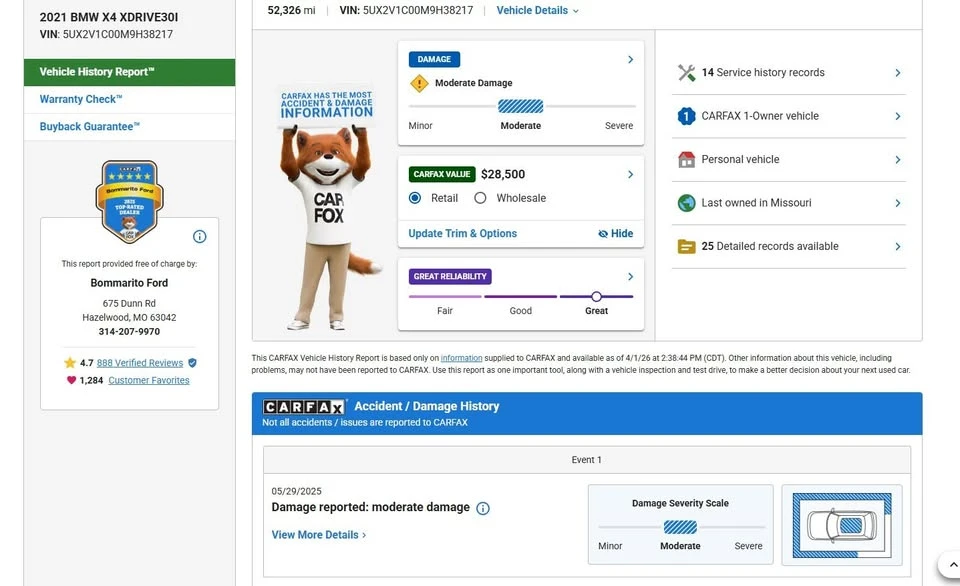Click the CARFAX logo in damage header
Image resolution: width=960 pixels, height=586 pixels.
pos(304,407)
